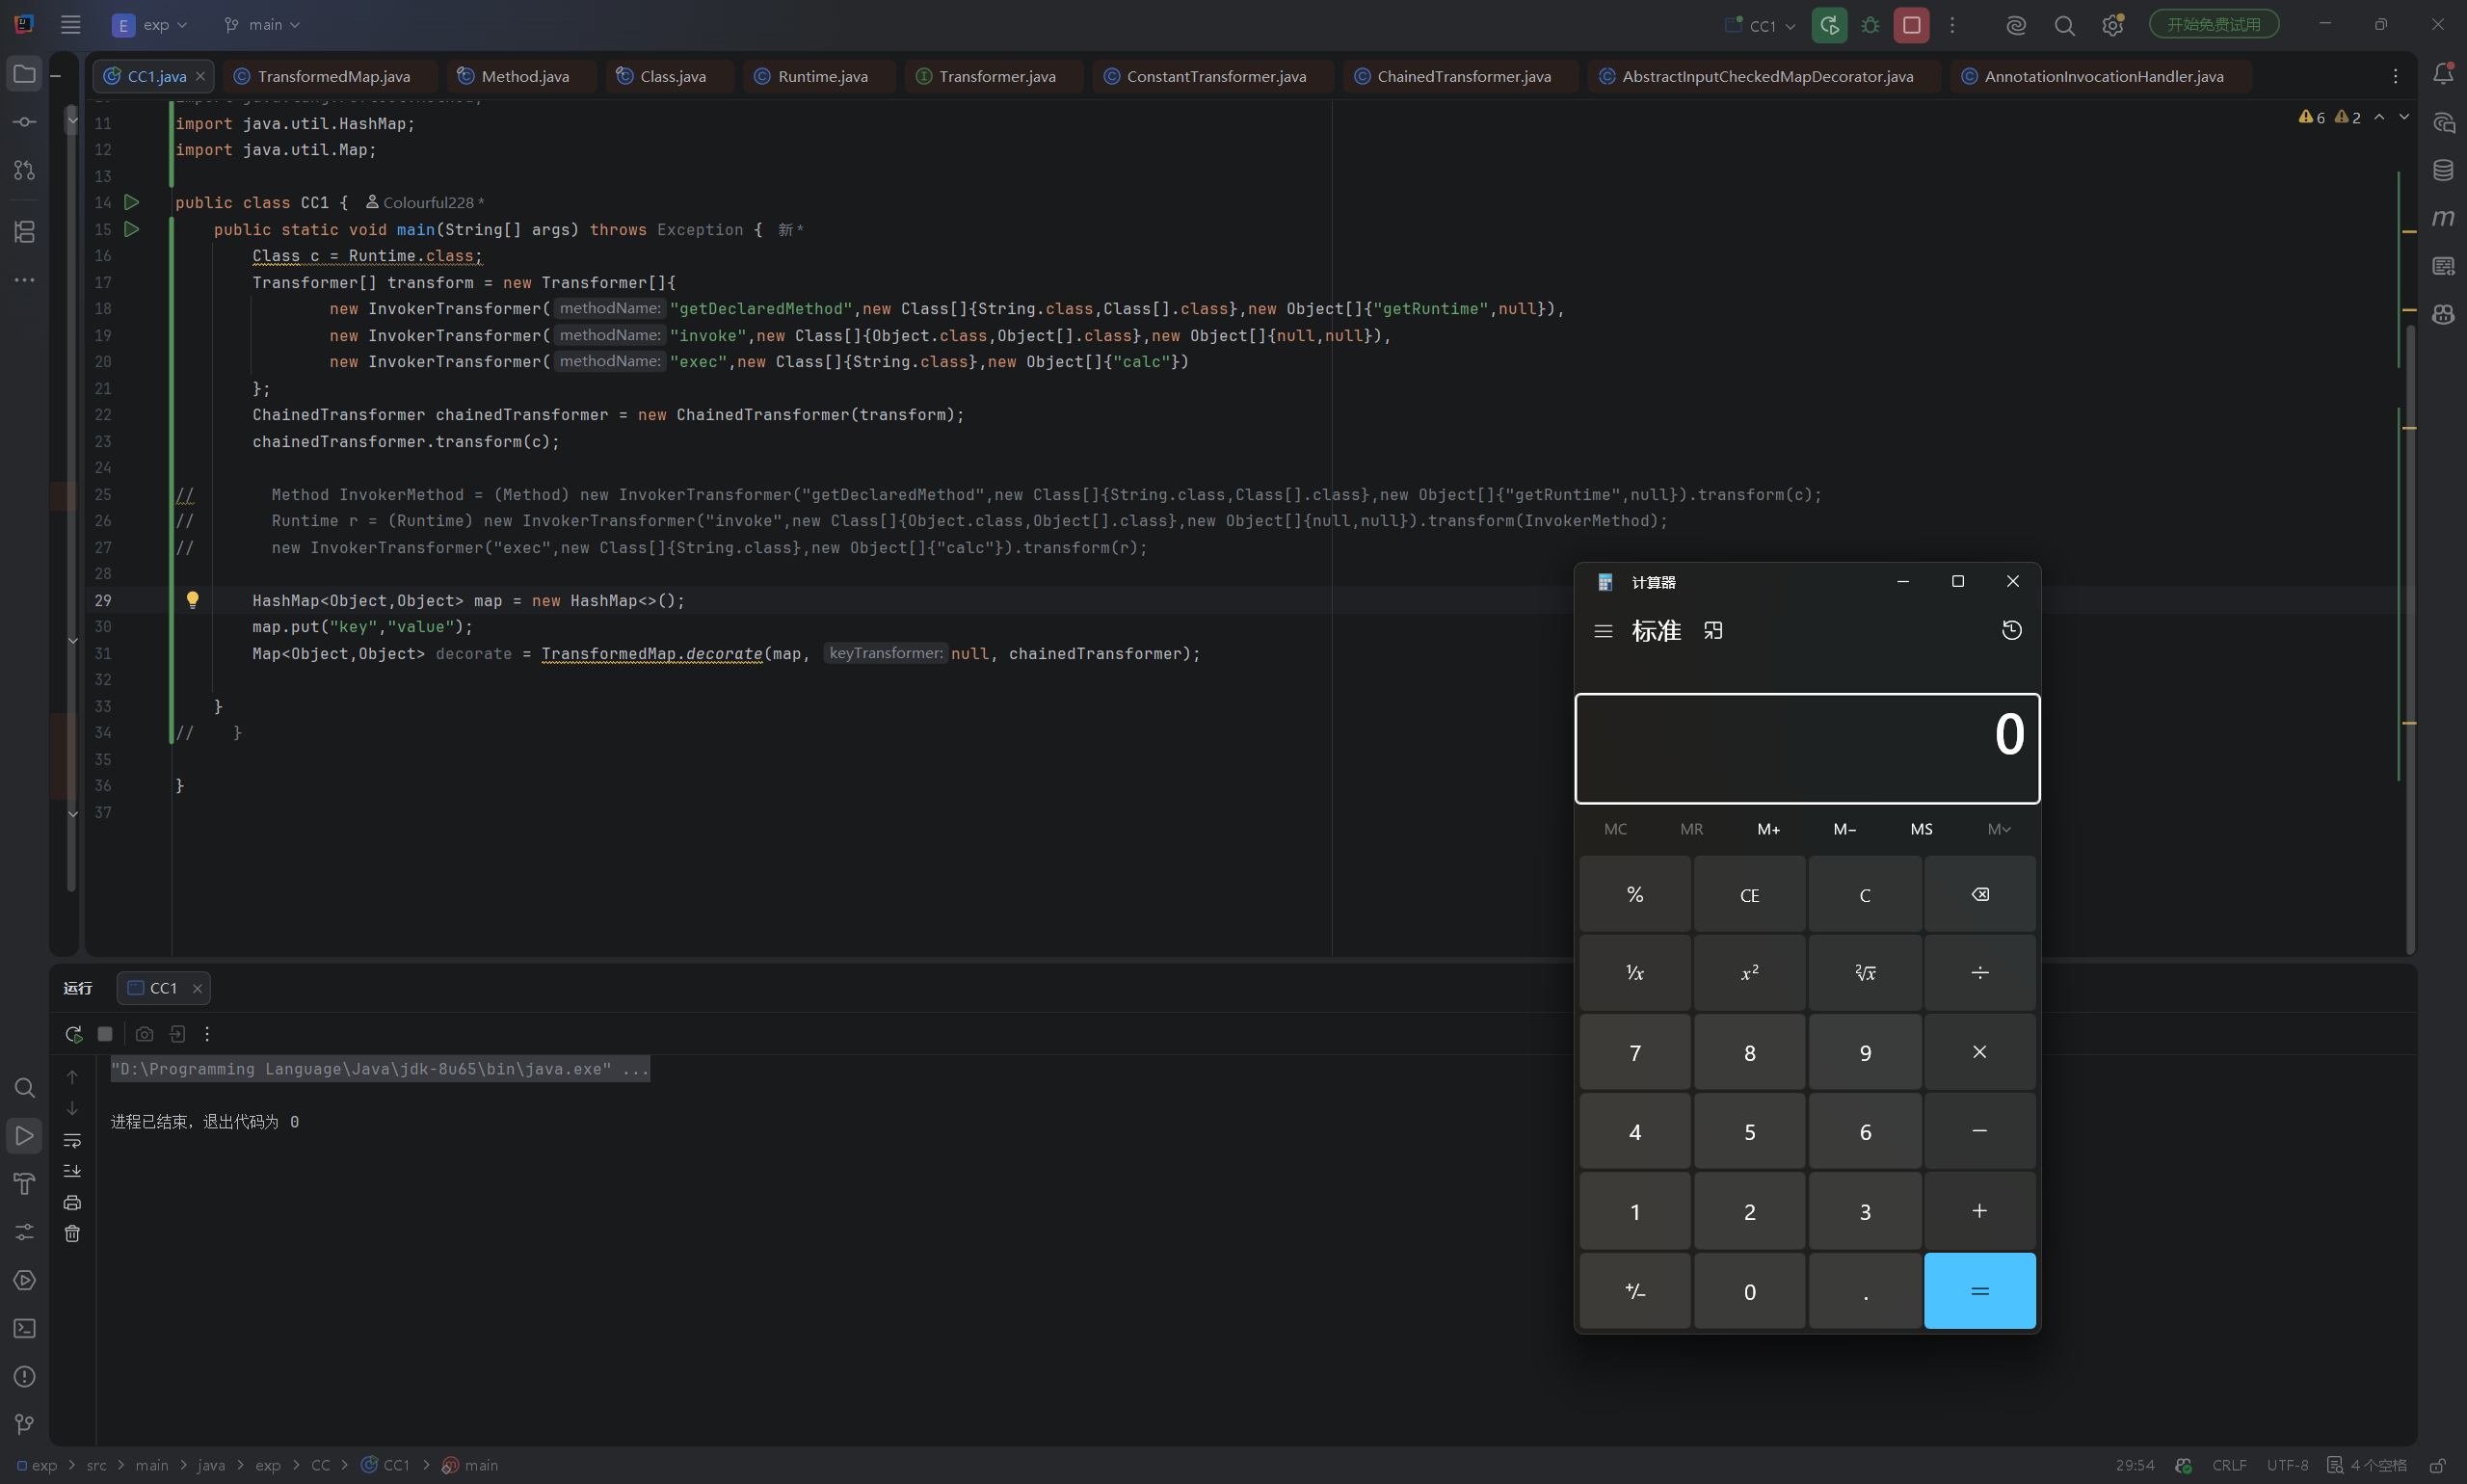Viewport: 2467px width, 1484px height.
Task: Click the Debug CC1 bug icon
Action: (x=1870, y=25)
